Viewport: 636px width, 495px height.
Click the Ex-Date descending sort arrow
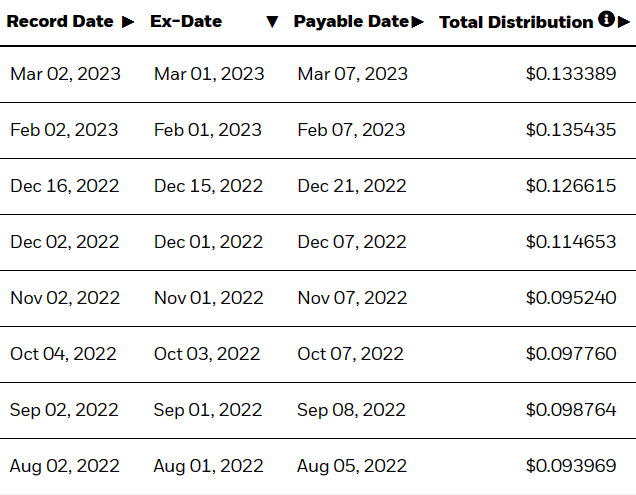coord(272,22)
